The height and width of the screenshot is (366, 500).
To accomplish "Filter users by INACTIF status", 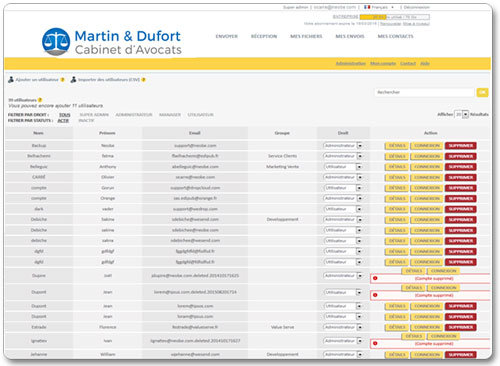I will pyautogui.click(x=86, y=121).
